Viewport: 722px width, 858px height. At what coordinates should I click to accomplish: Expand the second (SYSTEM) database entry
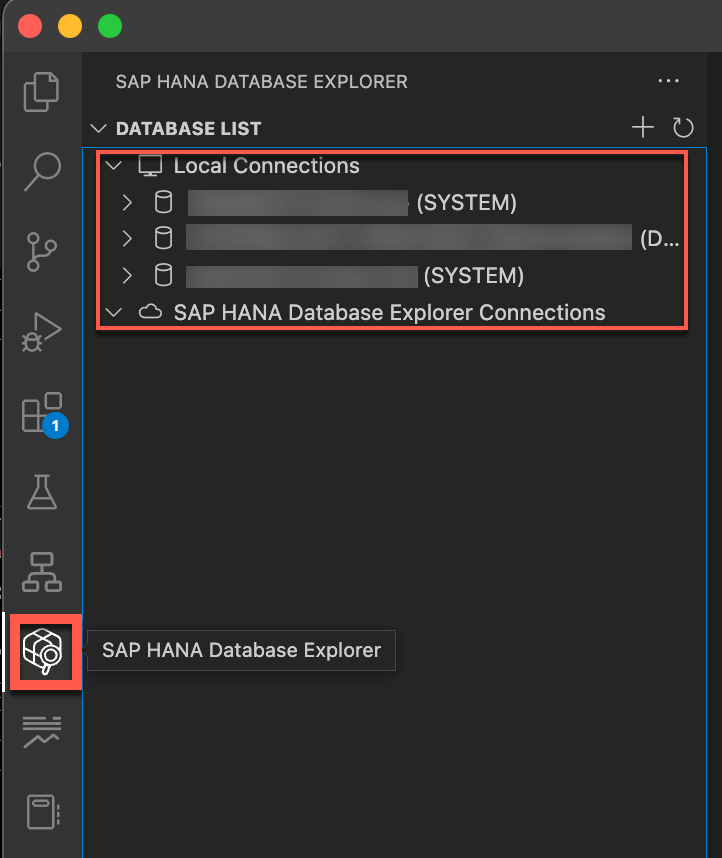[x=127, y=275]
